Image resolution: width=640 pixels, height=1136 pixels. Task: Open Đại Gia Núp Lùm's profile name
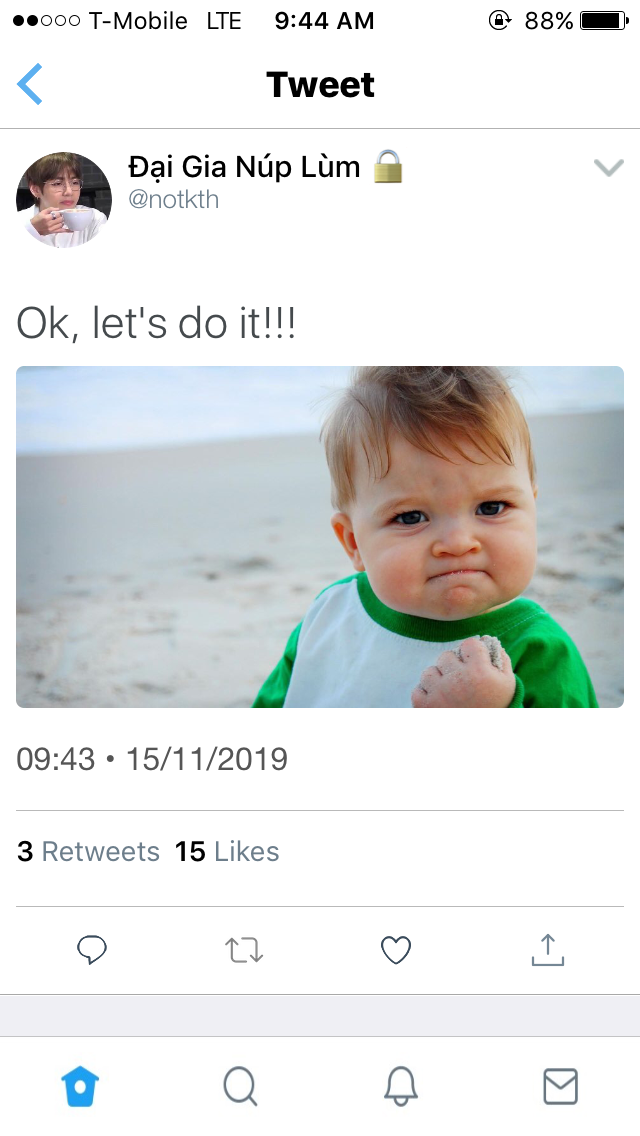point(244,167)
